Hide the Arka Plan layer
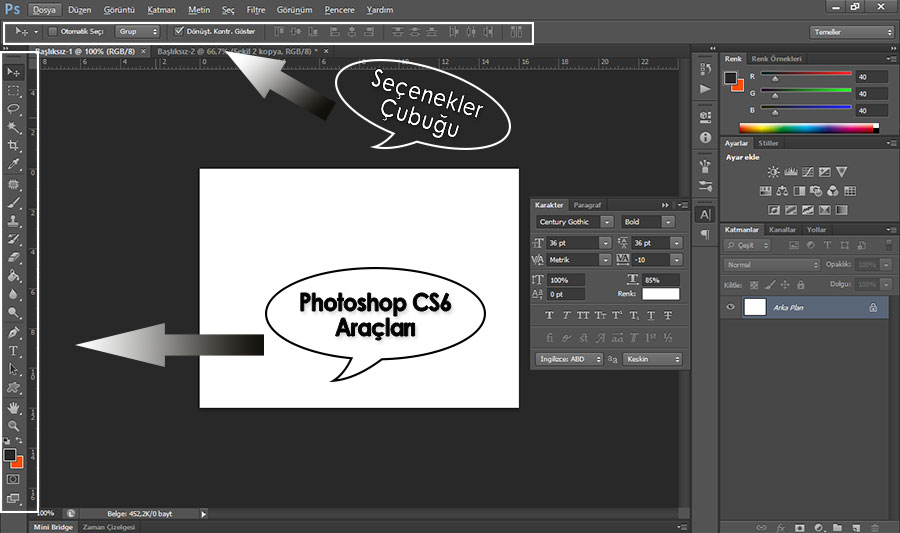 (x=730, y=307)
